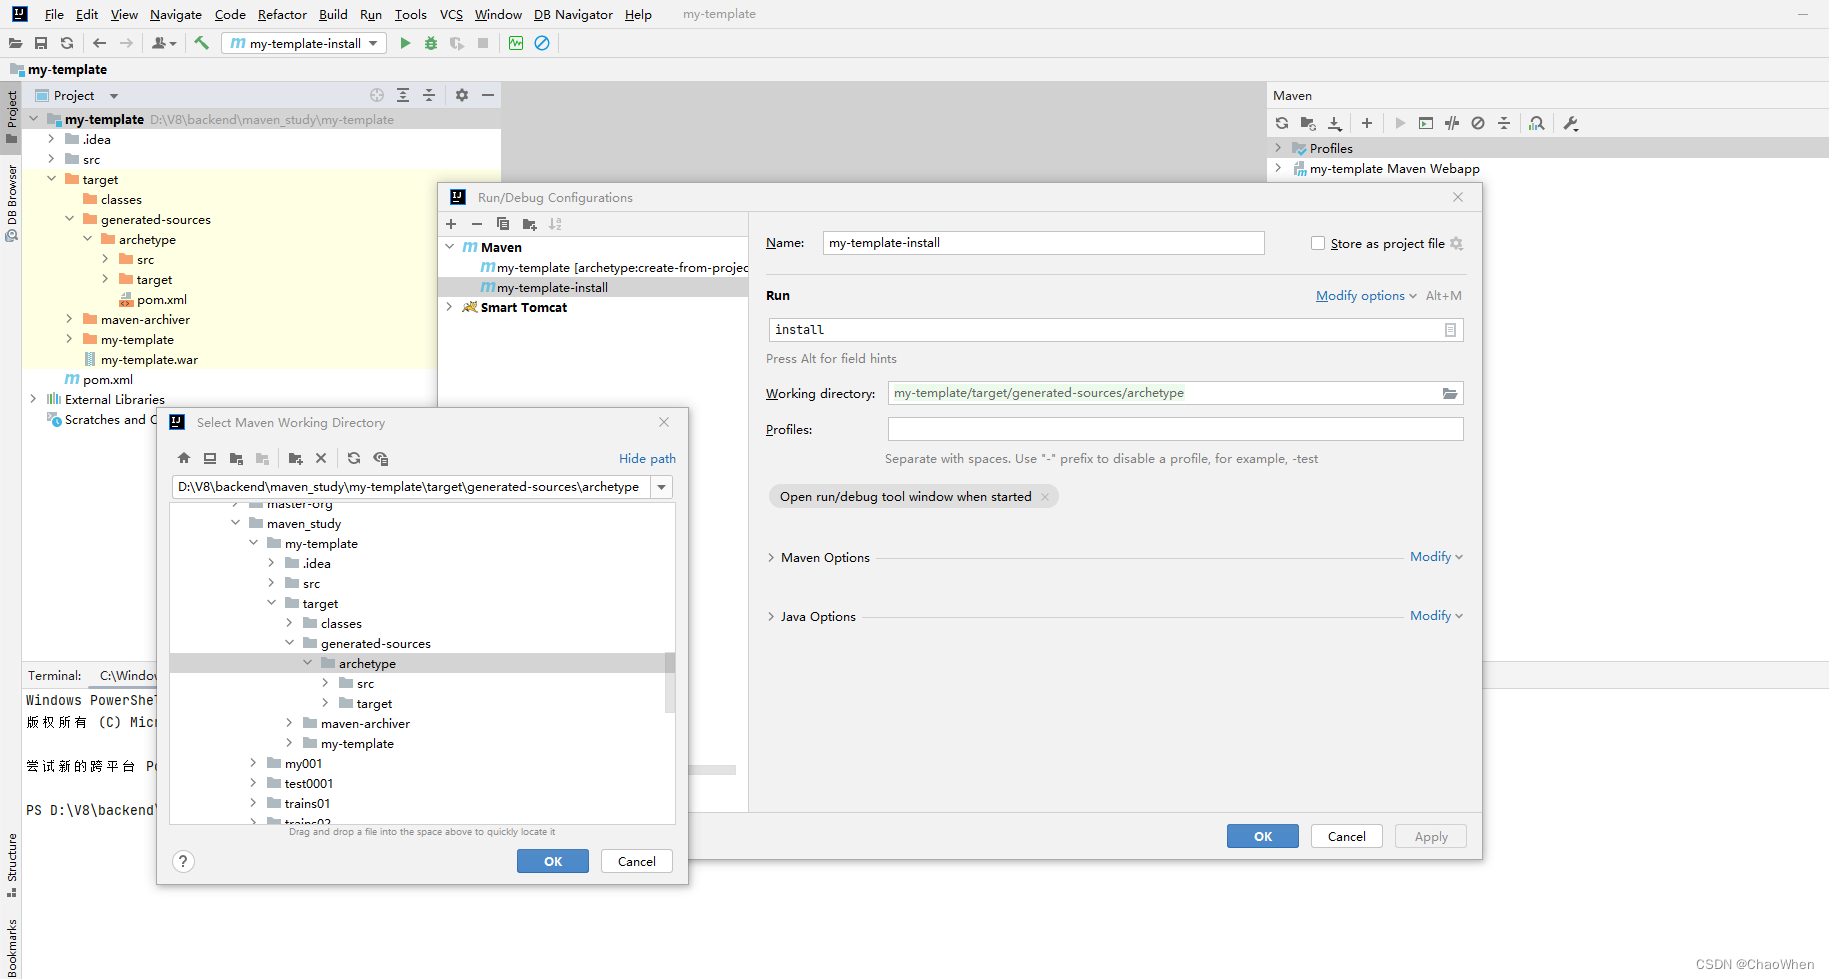Click Desktop directory icon in chooser
Image resolution: width=1829 pixels, height=979 pixels.
(x=210, y=458)
